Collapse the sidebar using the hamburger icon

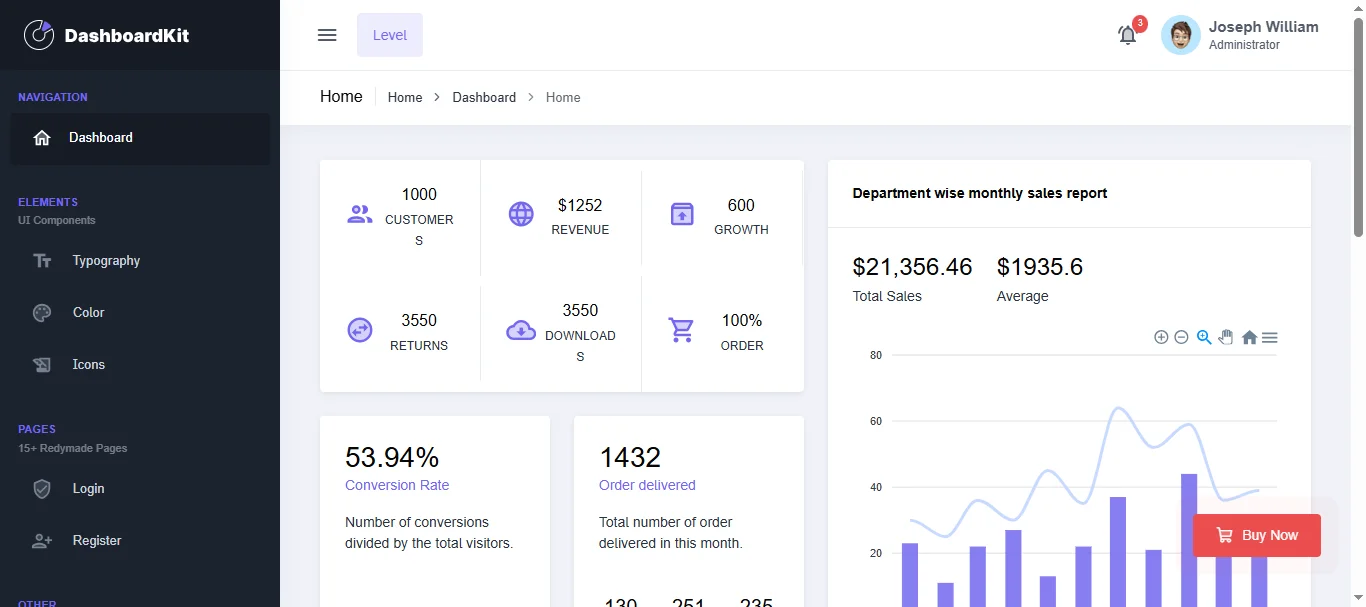[x=327, y=34]
